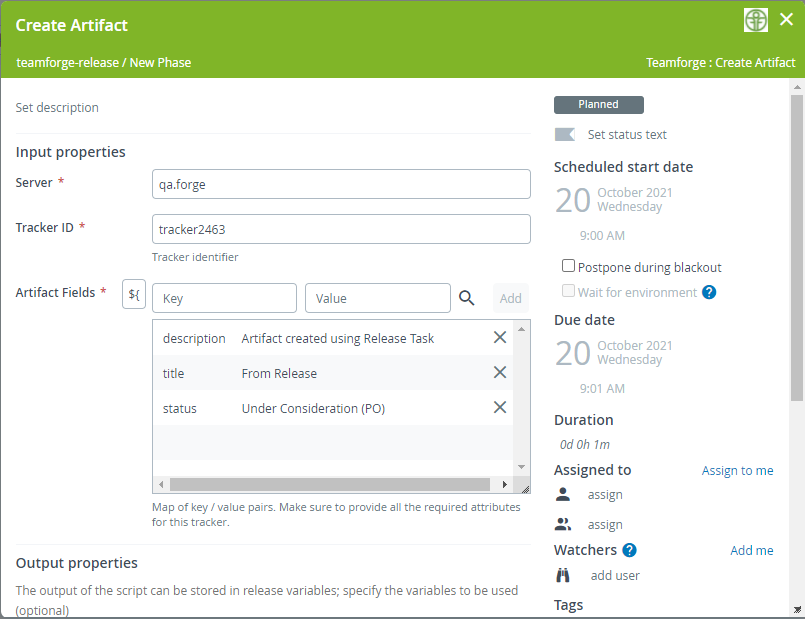Click the Tracker ID input field
Screen dimensions: 805x619
(340, 229)
